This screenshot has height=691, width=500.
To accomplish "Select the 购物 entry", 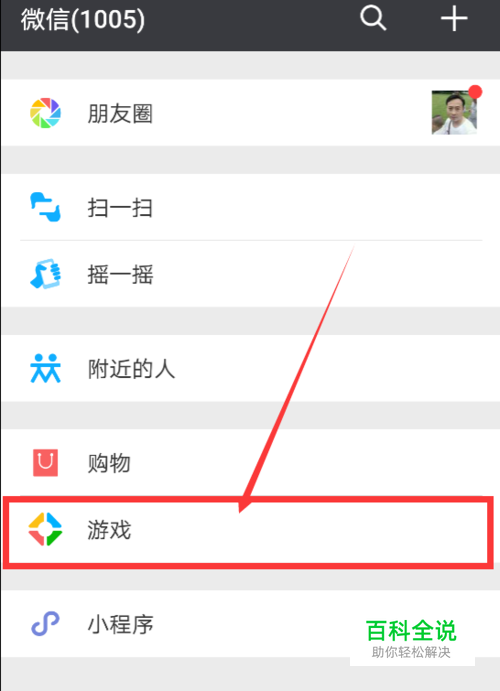I will pyautogui.click(x=250, y=463).
